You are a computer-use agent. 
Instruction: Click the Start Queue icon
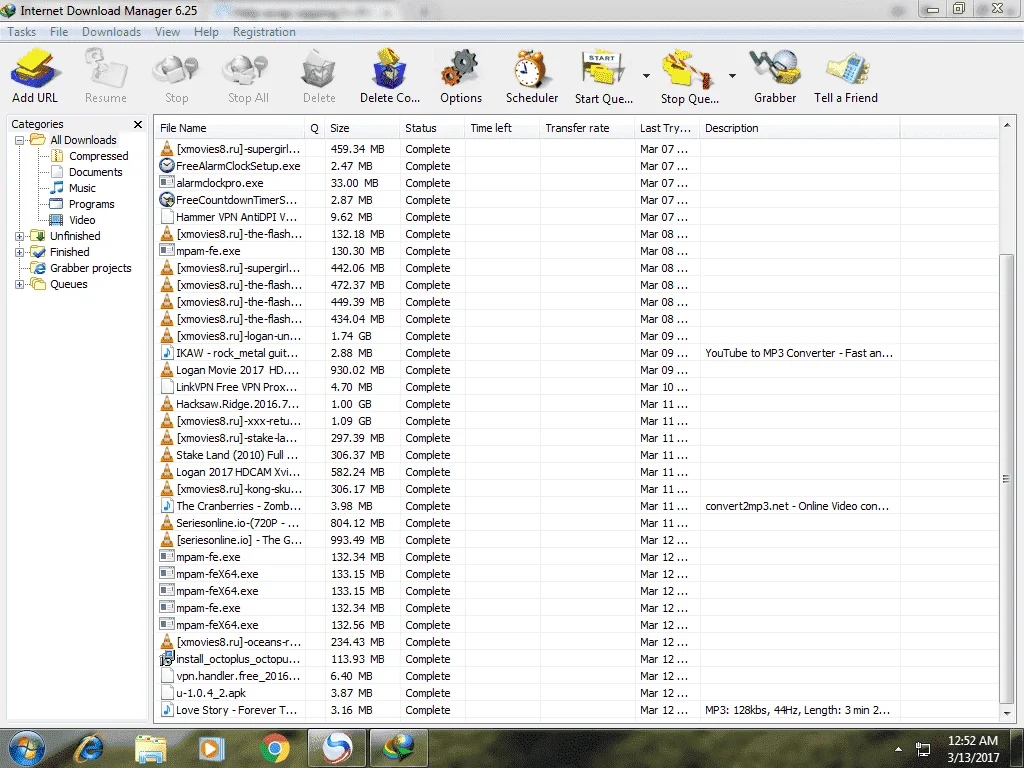(603, 69)
